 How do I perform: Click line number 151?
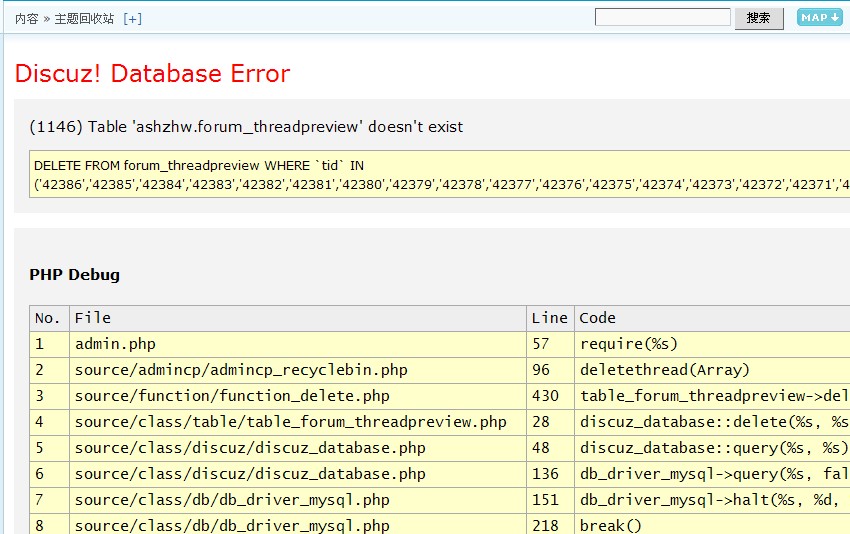click(550, 500)
